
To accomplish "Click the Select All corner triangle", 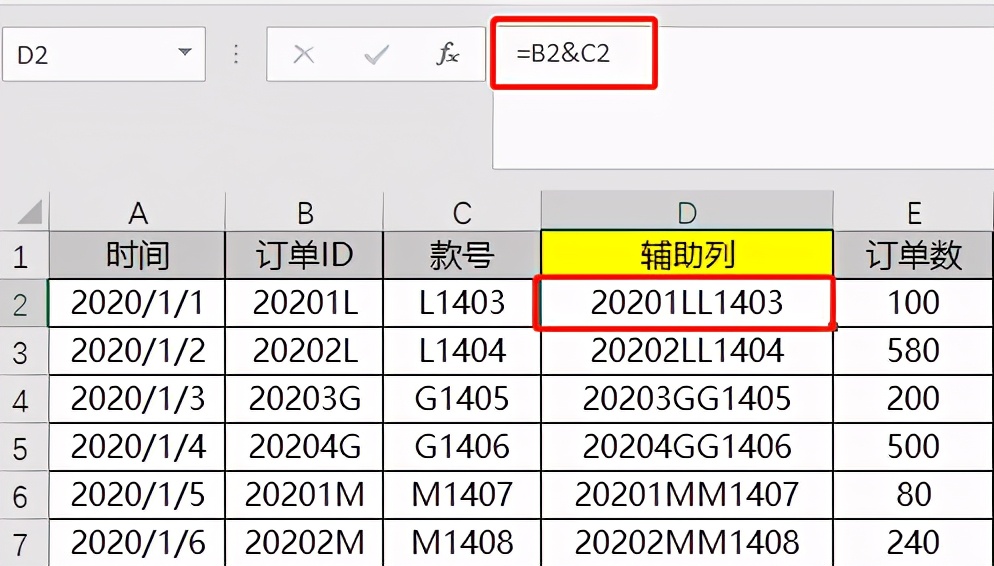I will [x=30, y=212].
